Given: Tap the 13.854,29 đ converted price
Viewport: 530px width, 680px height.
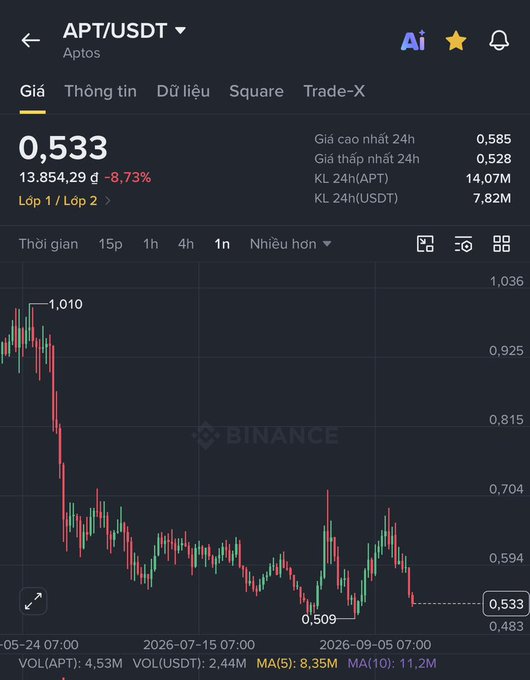Looking at the screenshot, I should 59,177.
